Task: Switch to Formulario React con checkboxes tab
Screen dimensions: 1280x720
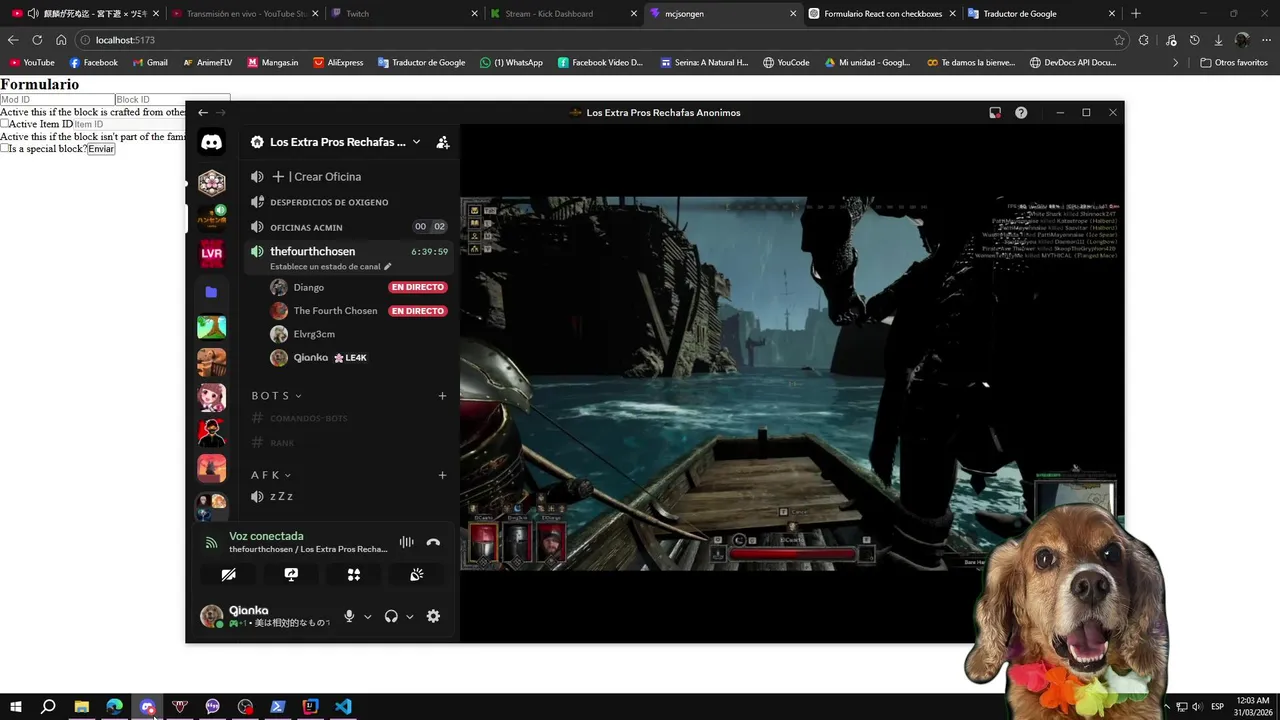Action: point(882,14)
